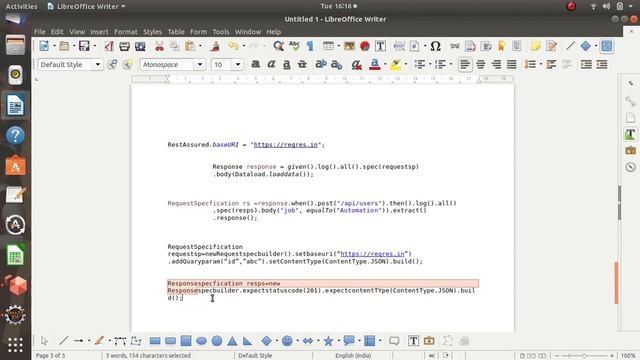Cut selection with scissors icon
Image resolution: width=640 pixels, height=360 pixels.
click(159, 46)
